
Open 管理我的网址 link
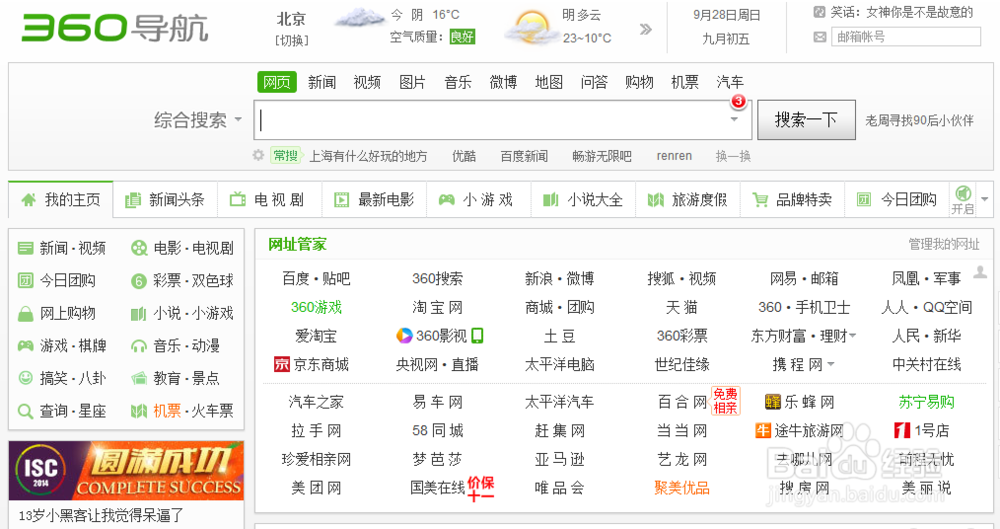944,244
